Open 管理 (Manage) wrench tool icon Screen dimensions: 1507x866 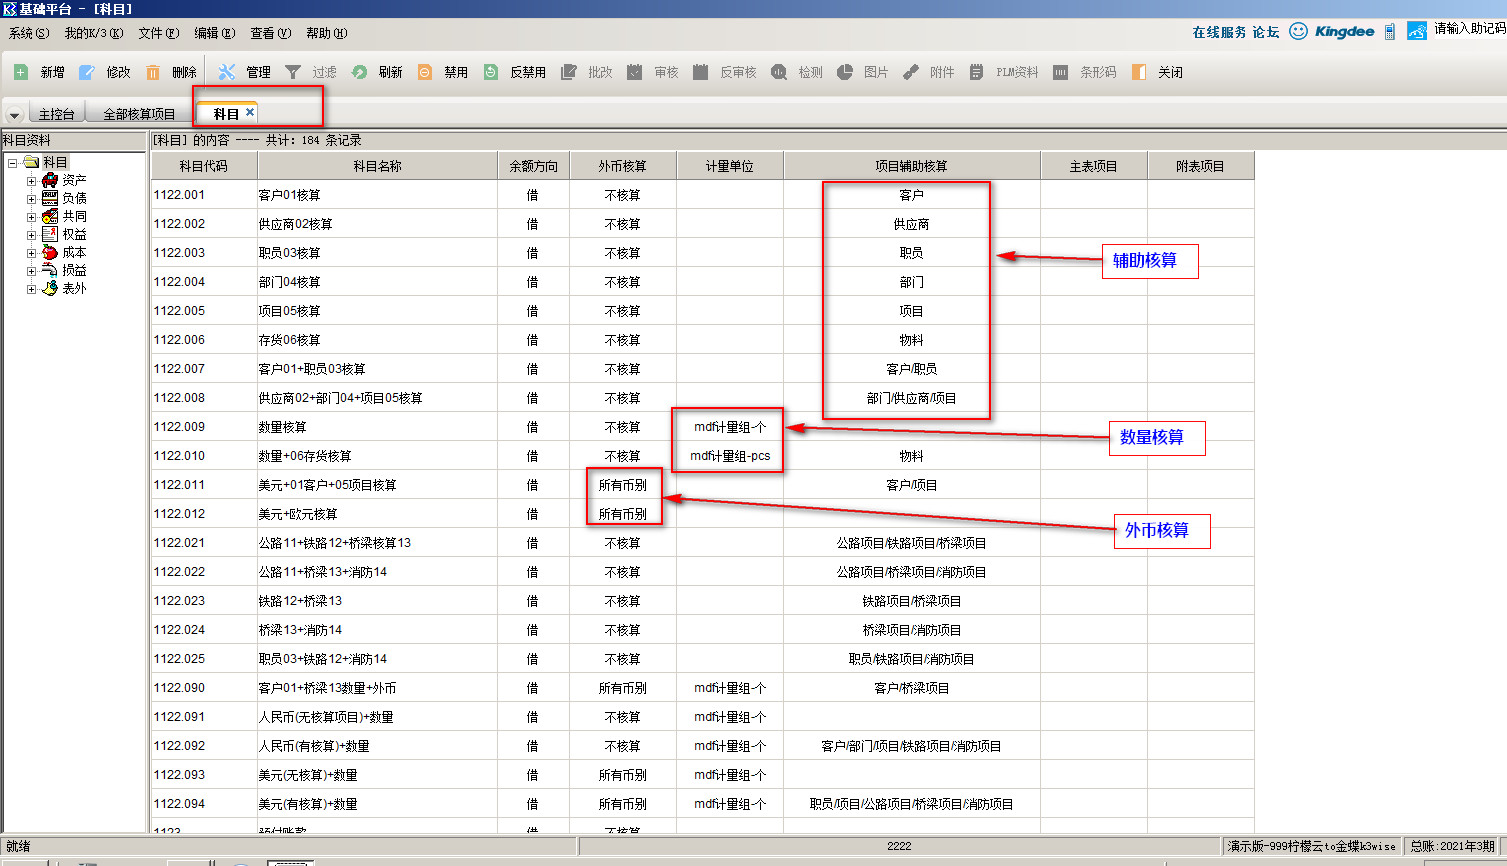coord(227,72)
